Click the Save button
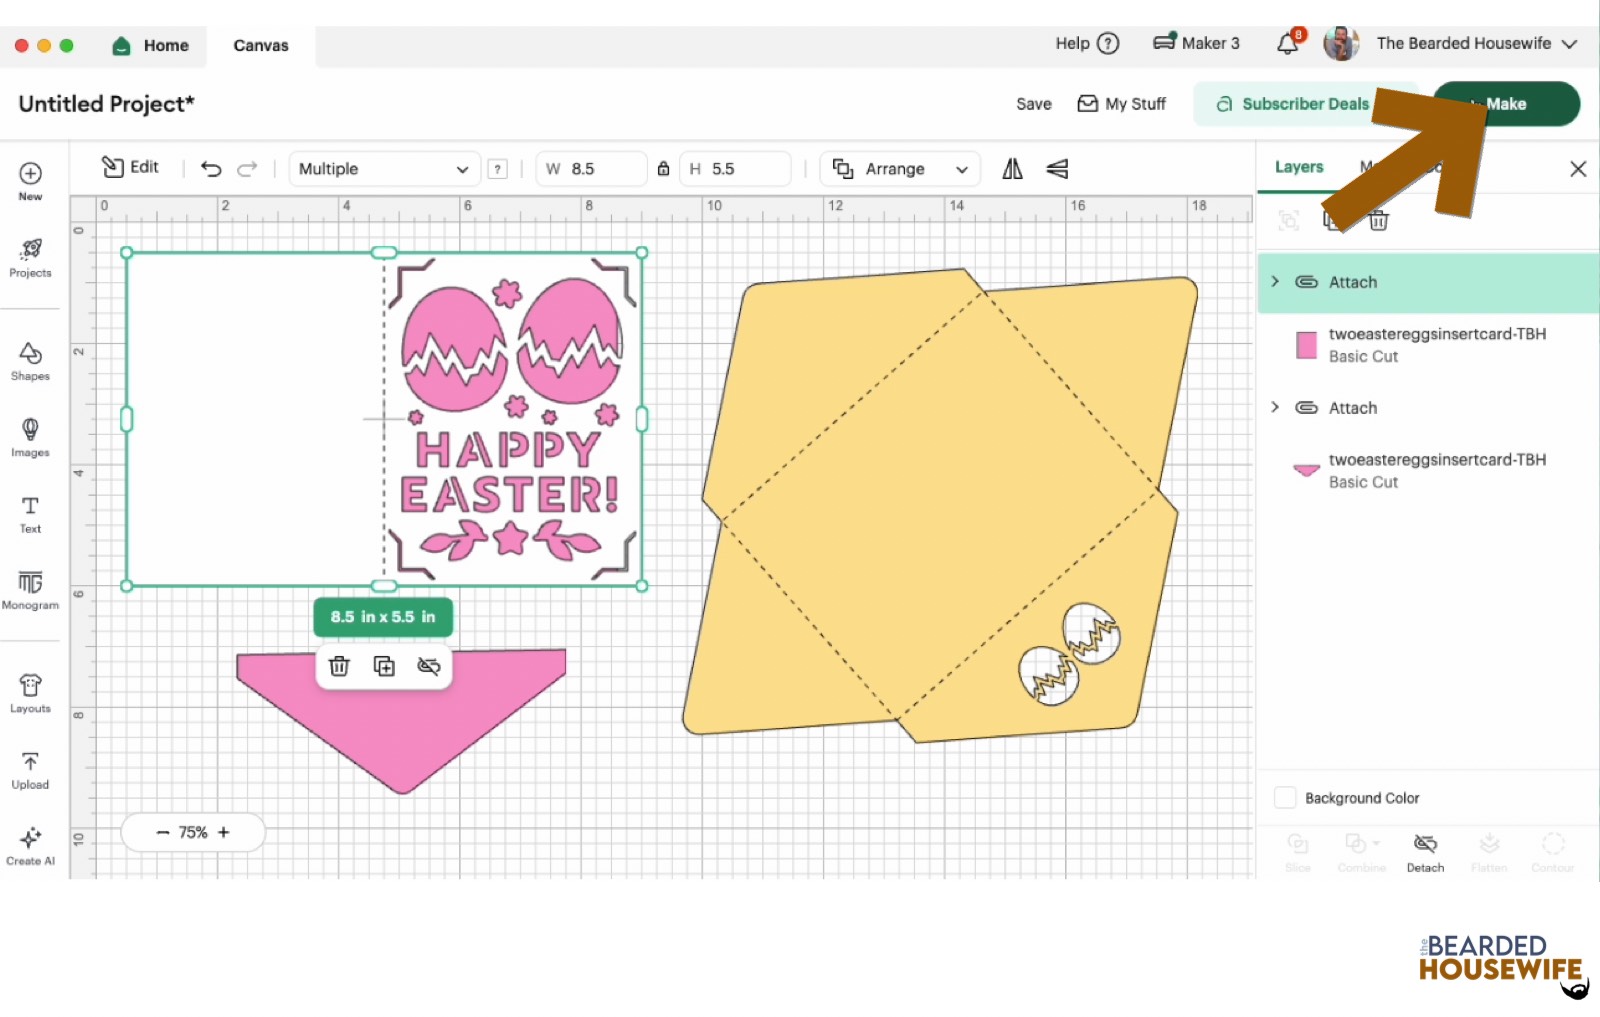 [x=1033, y=104]
